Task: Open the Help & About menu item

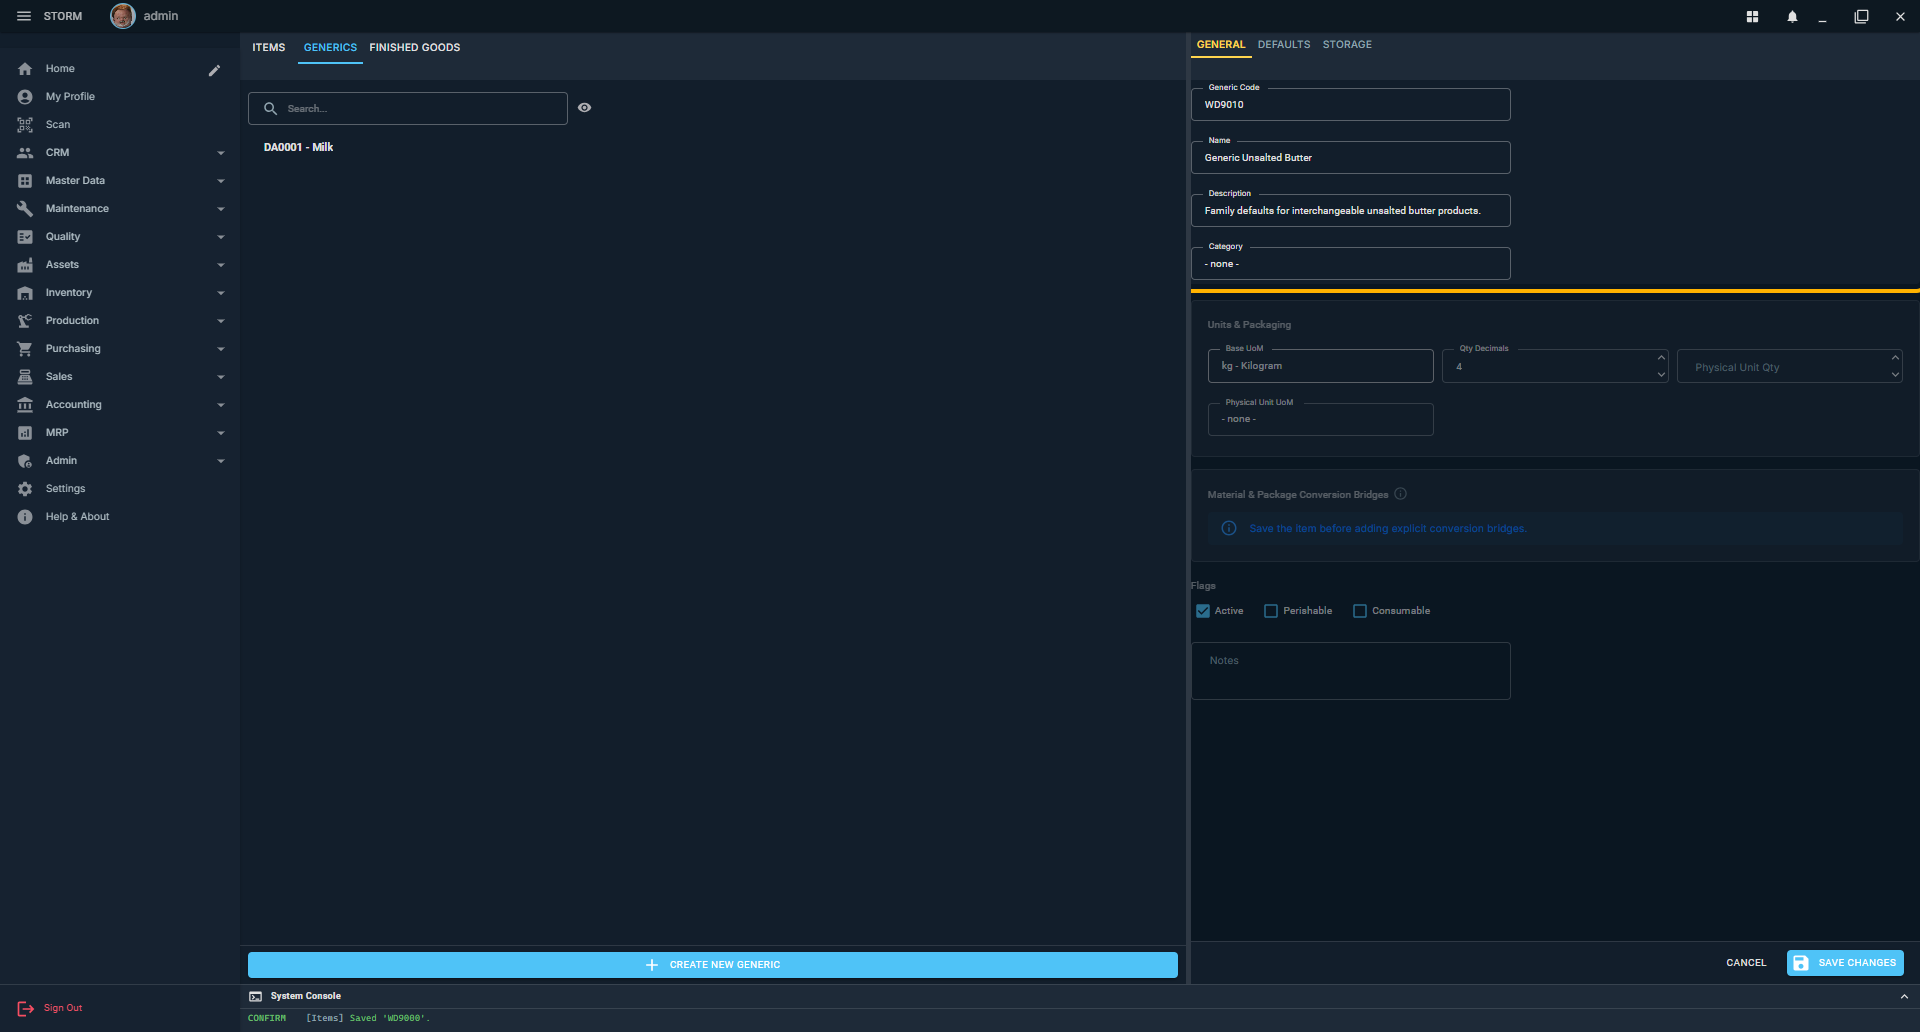Action: (x=77, y=517)
